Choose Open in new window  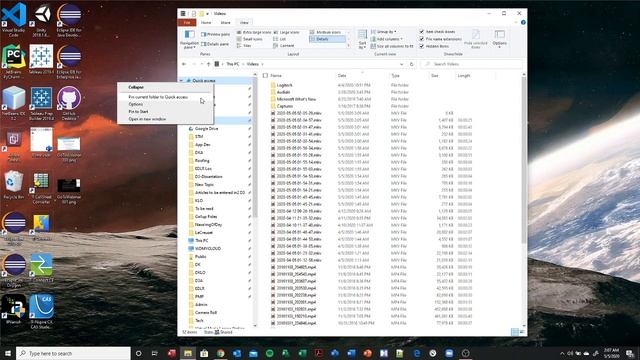tap(165, 119)
